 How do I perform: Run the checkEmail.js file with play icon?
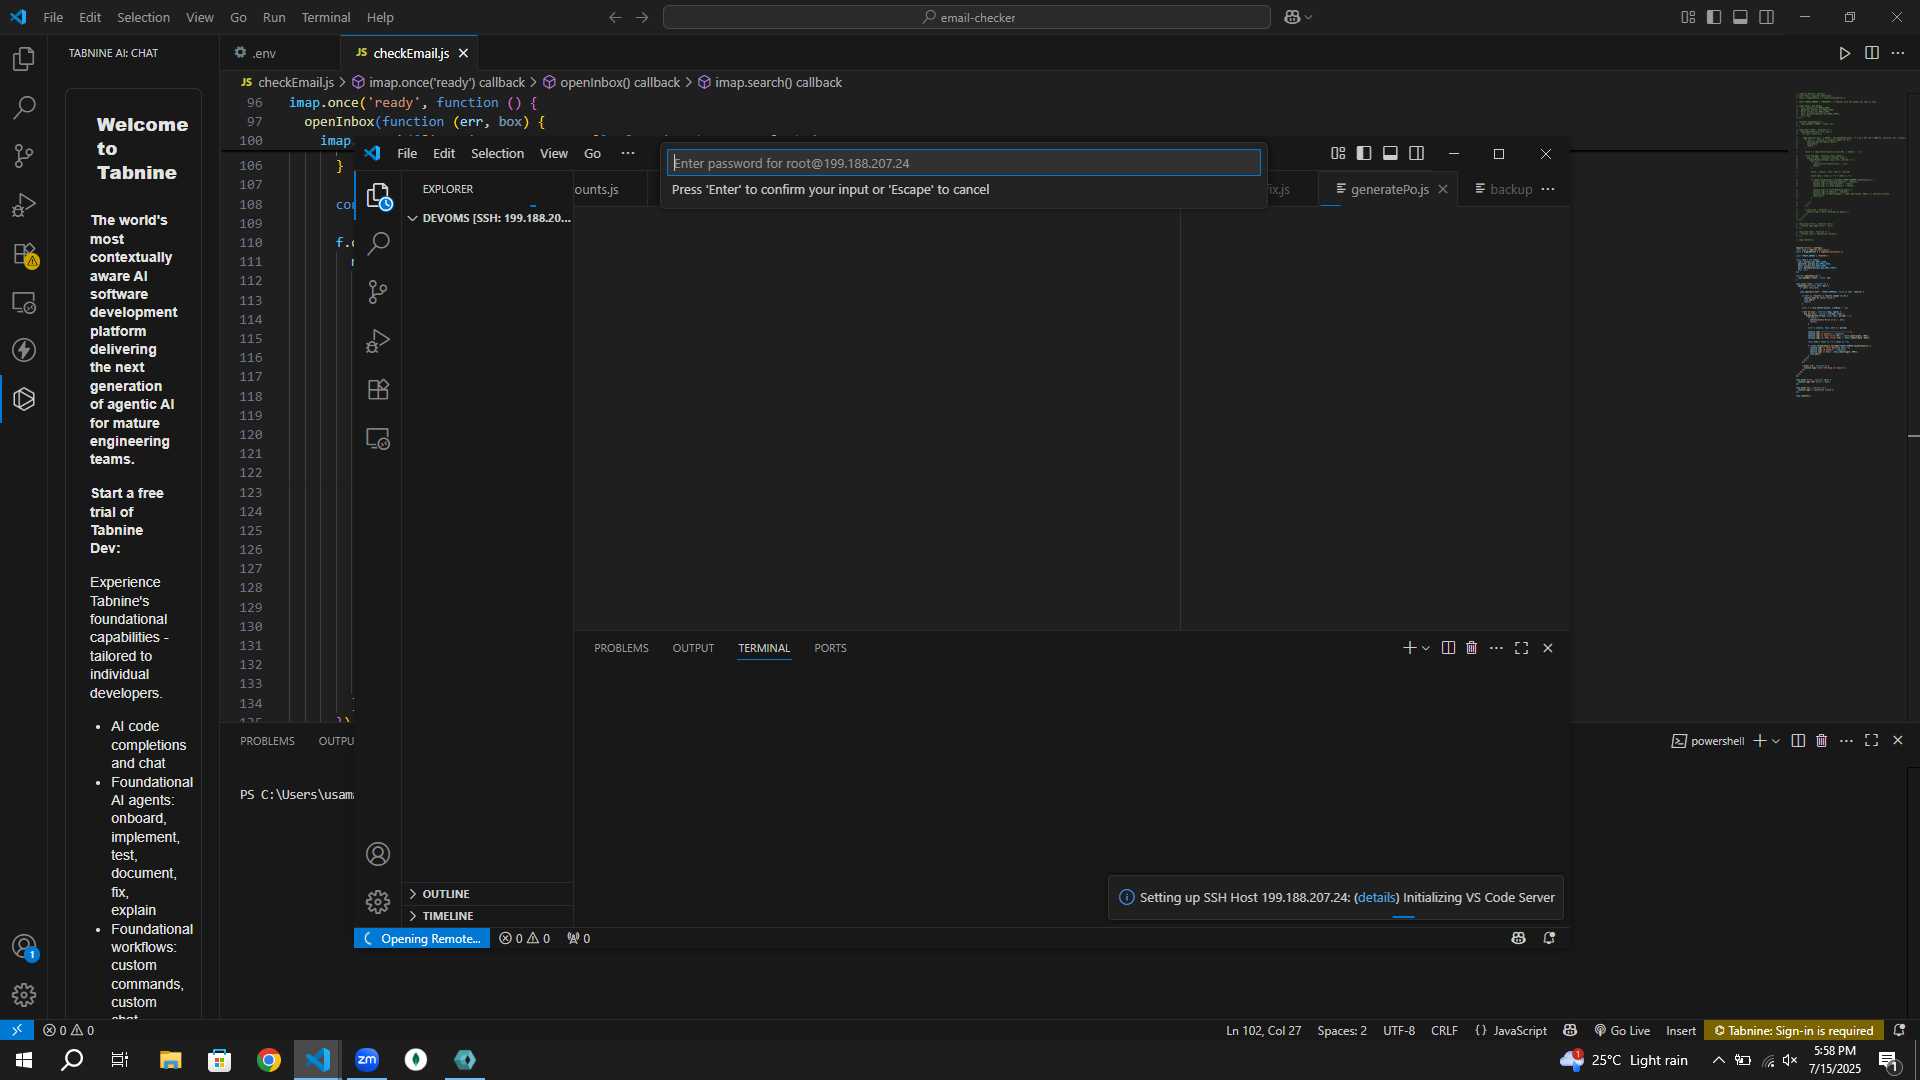coord(1845,53)
